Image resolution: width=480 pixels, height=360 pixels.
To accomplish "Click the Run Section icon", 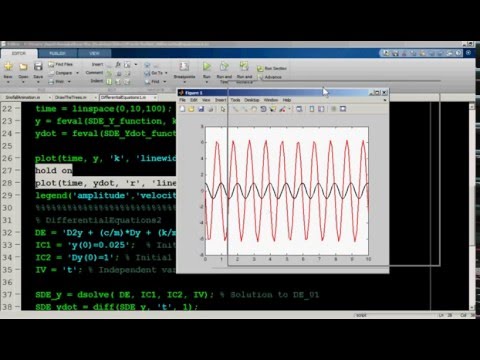I will (260, 69).
